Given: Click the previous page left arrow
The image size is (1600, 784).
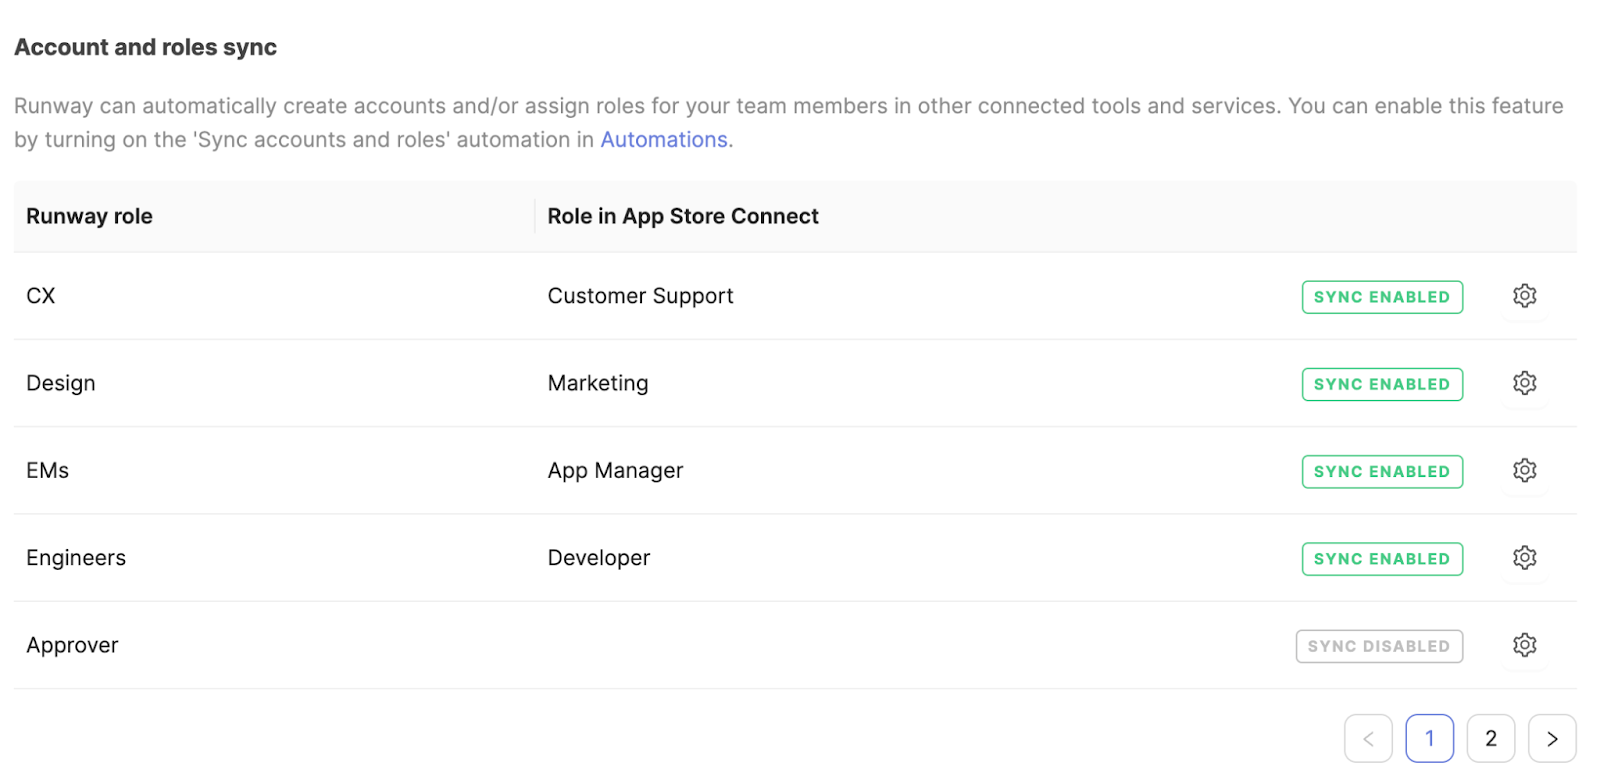Looking at the screenshot, I should [x=1368, y=739].
